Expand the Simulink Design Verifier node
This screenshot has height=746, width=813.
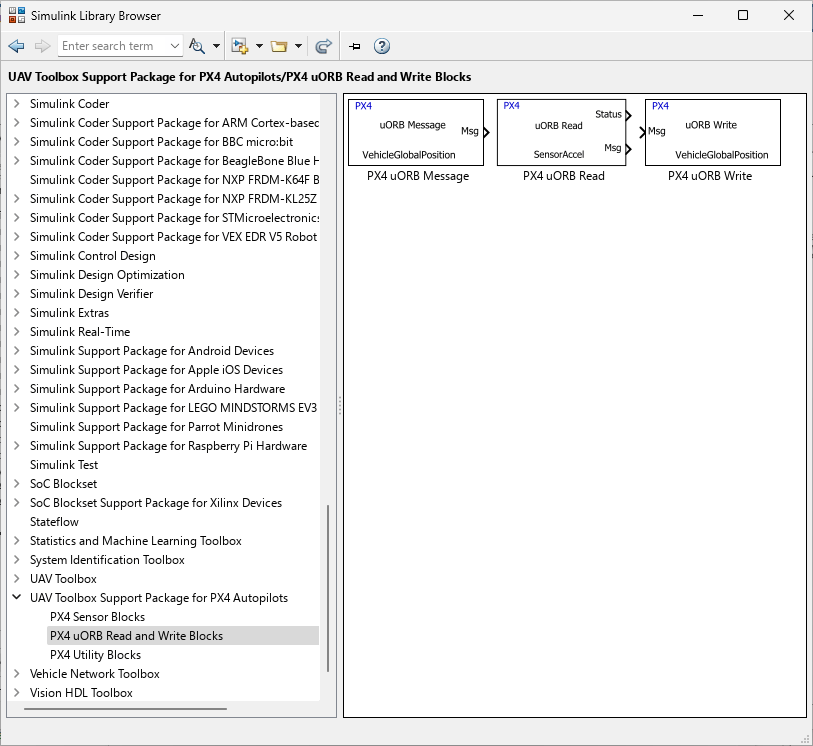click(17, 294)
